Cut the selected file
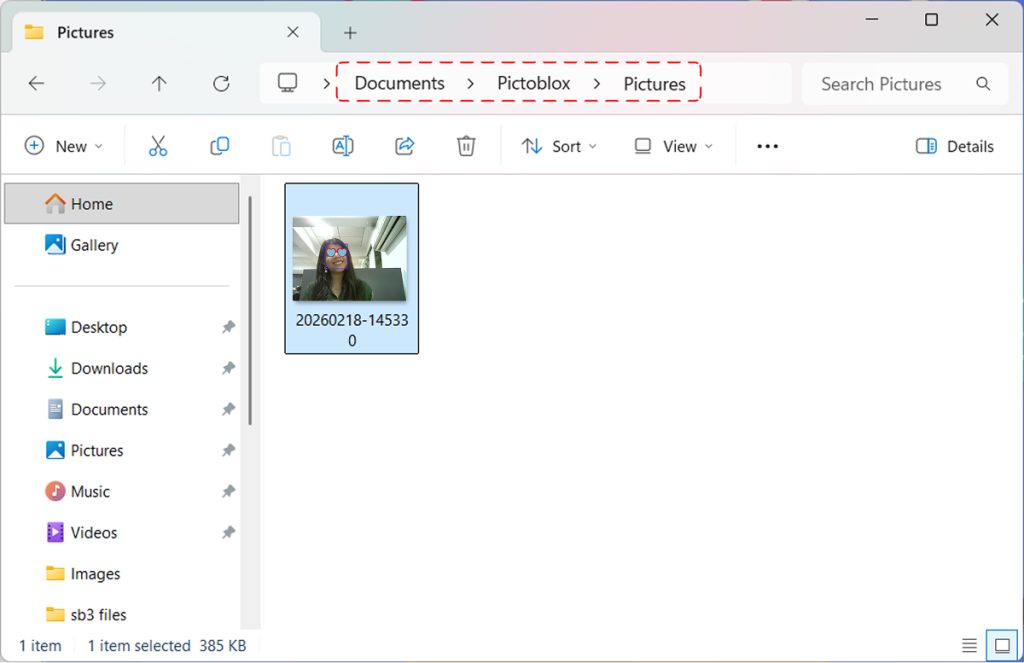 click(157, 146)
